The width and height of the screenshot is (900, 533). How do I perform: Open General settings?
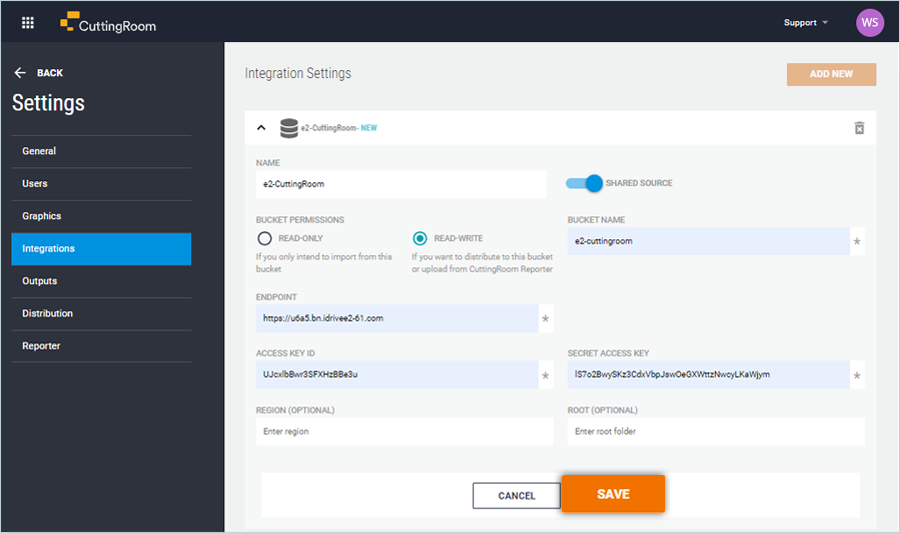(101, 151)
